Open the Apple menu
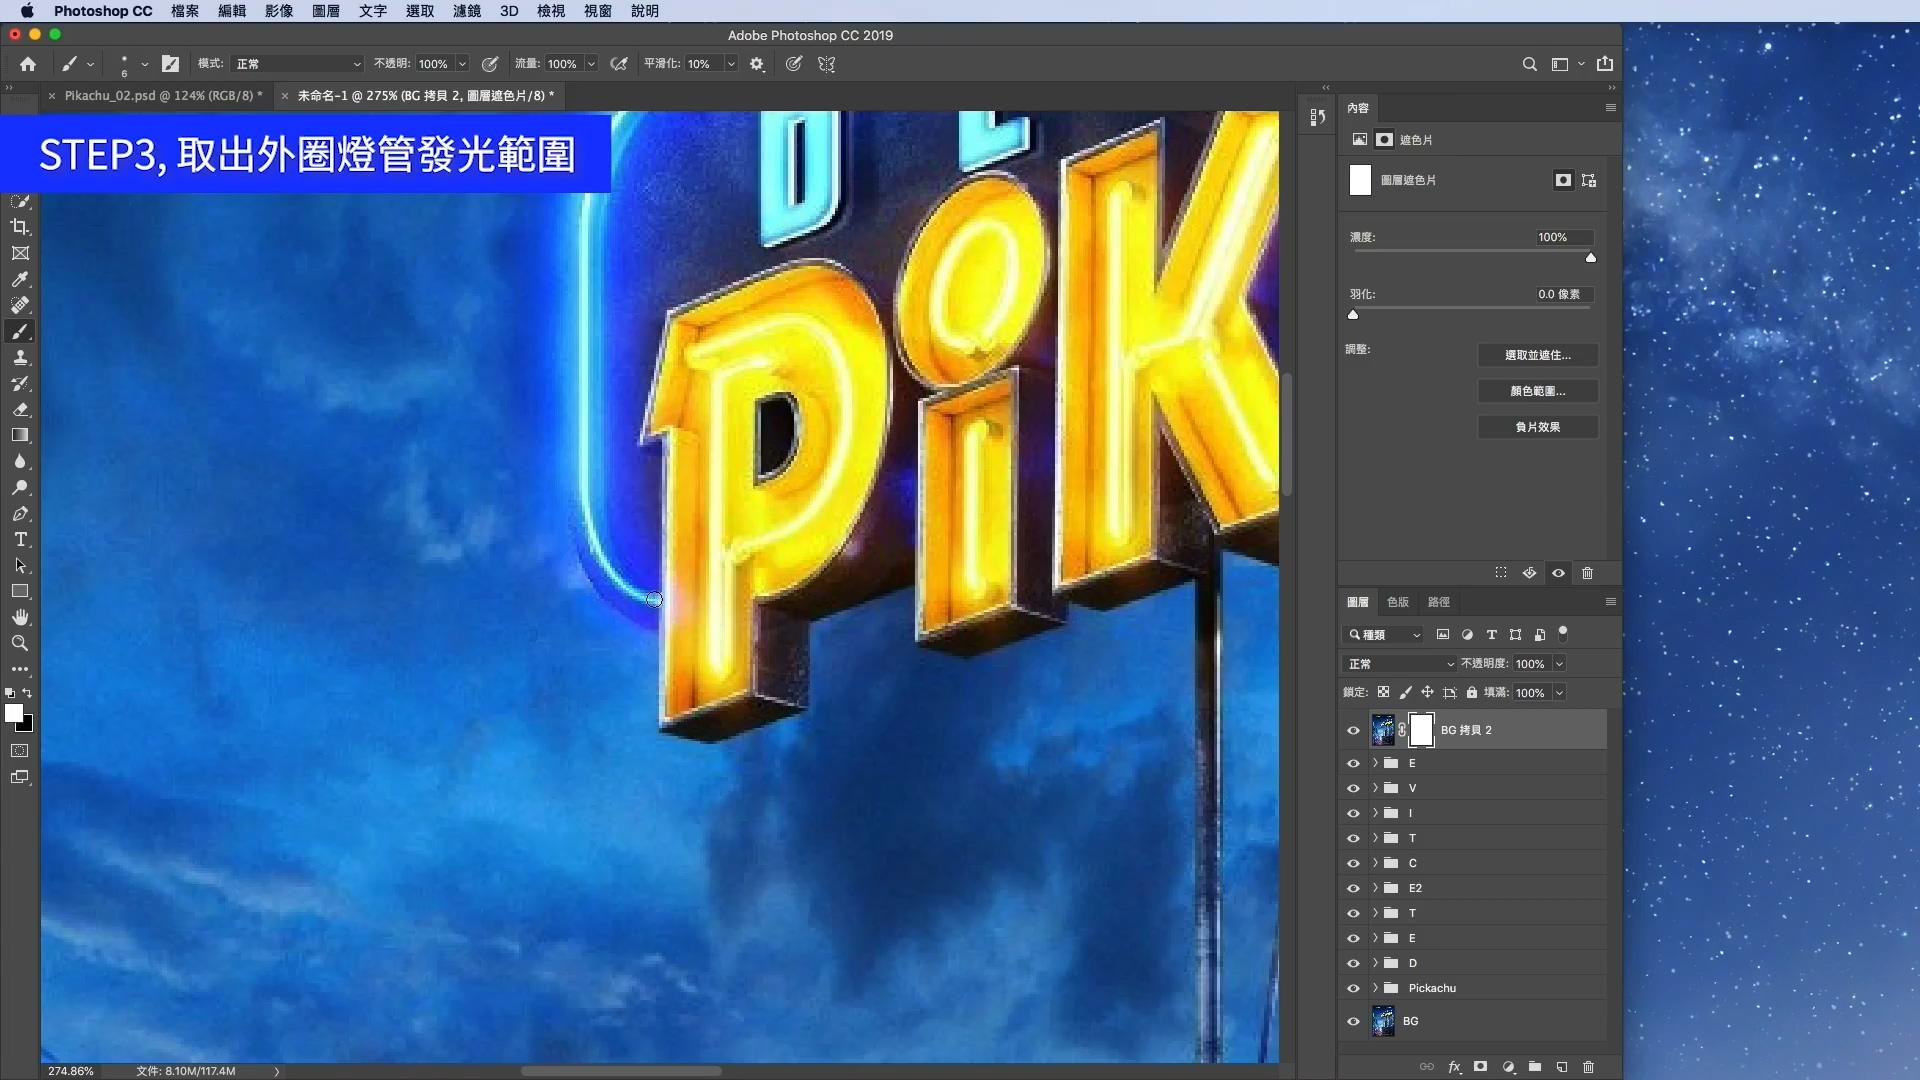 tap(27, 11)
